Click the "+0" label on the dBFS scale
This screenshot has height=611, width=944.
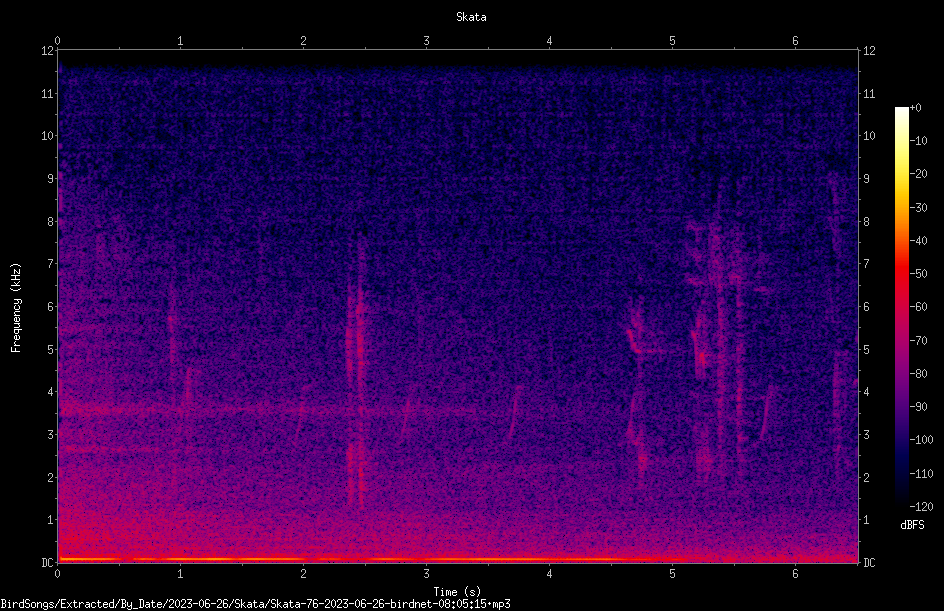pos(915,108)
